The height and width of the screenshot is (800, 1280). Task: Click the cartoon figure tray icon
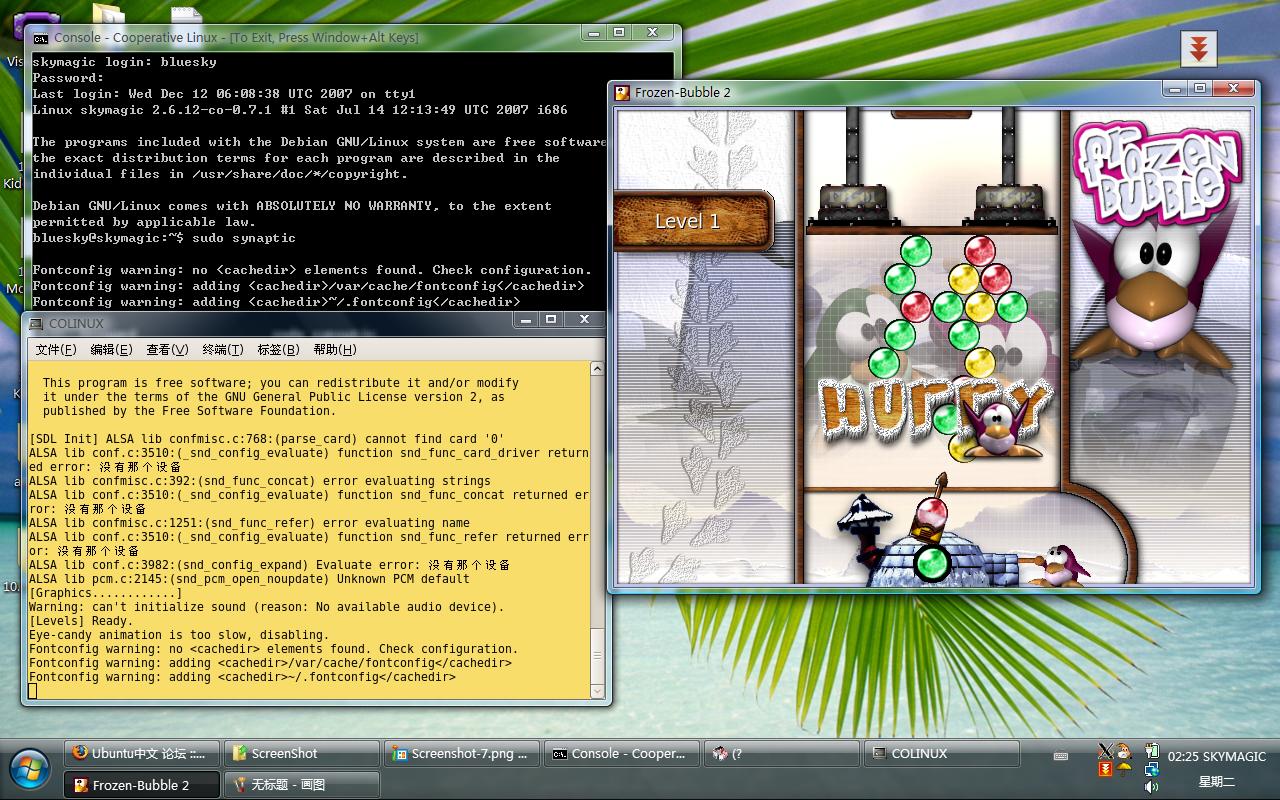pos(1125,751)
